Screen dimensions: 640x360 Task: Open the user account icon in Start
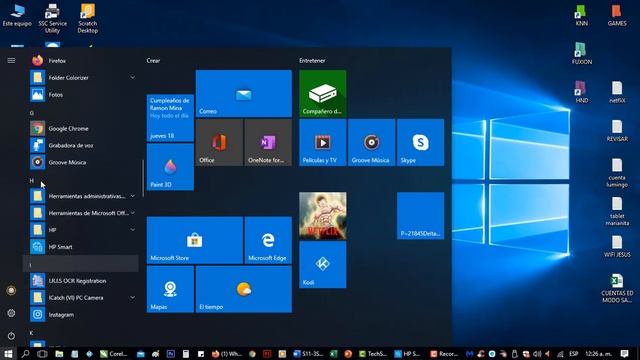tap(11, 290)
